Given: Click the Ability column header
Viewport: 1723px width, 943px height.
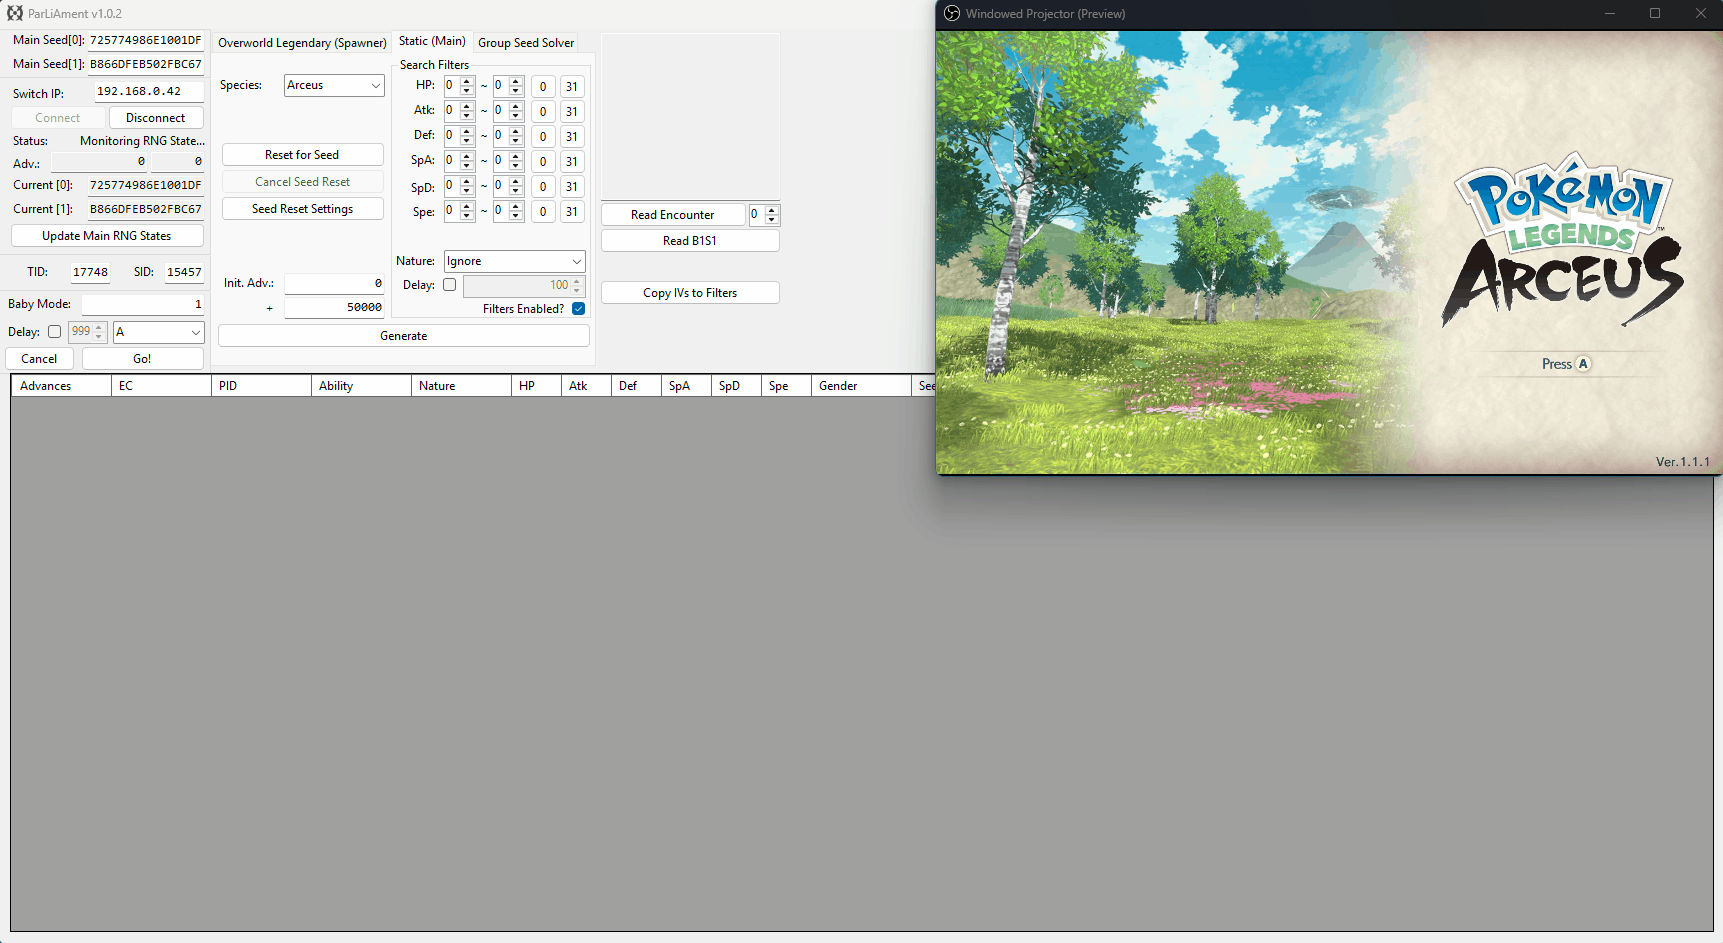Looking at the screenshot, I should pos(361,386).
